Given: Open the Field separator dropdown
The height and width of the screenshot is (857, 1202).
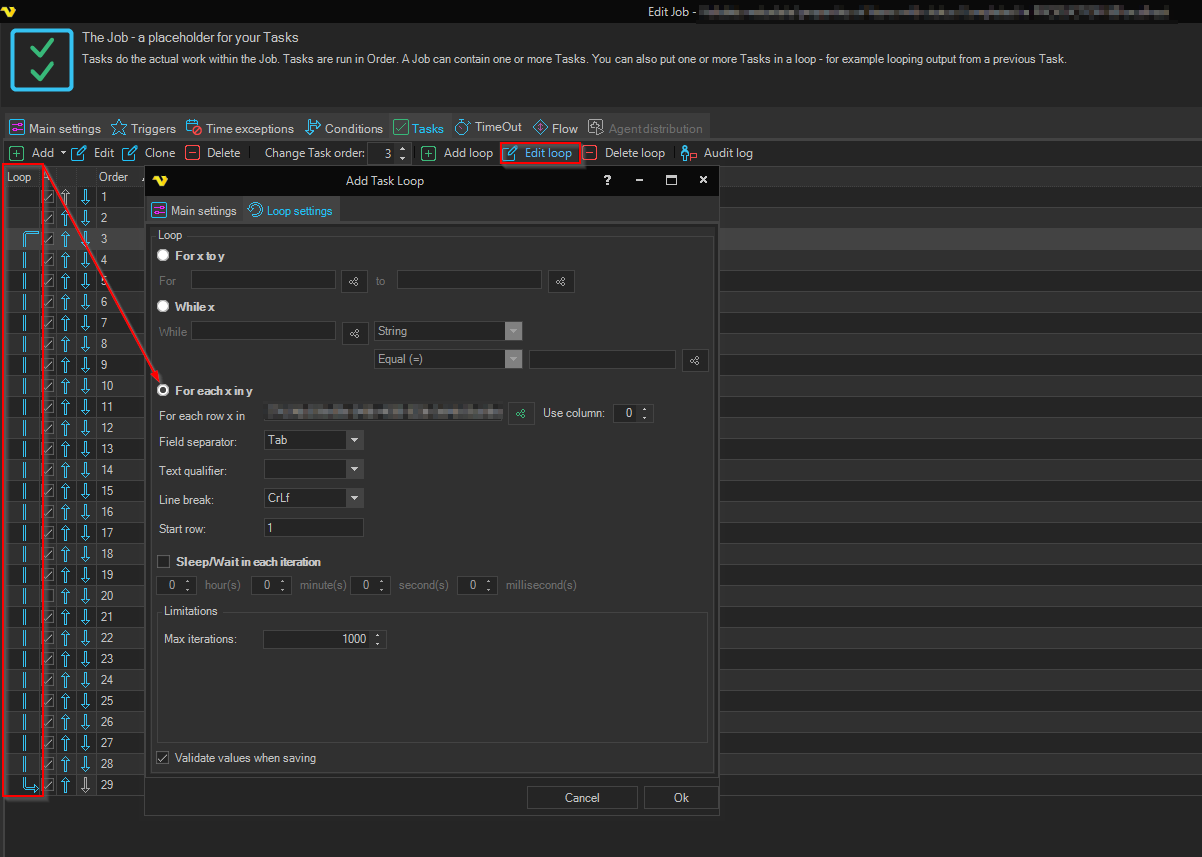Looking at the screenshot, I should point(354,440).
